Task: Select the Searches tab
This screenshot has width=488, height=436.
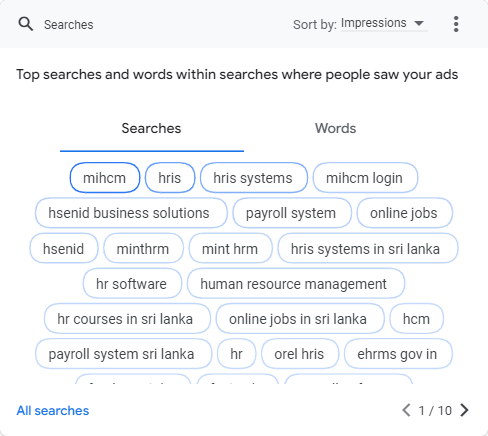Action: click(x=151, y=128)
